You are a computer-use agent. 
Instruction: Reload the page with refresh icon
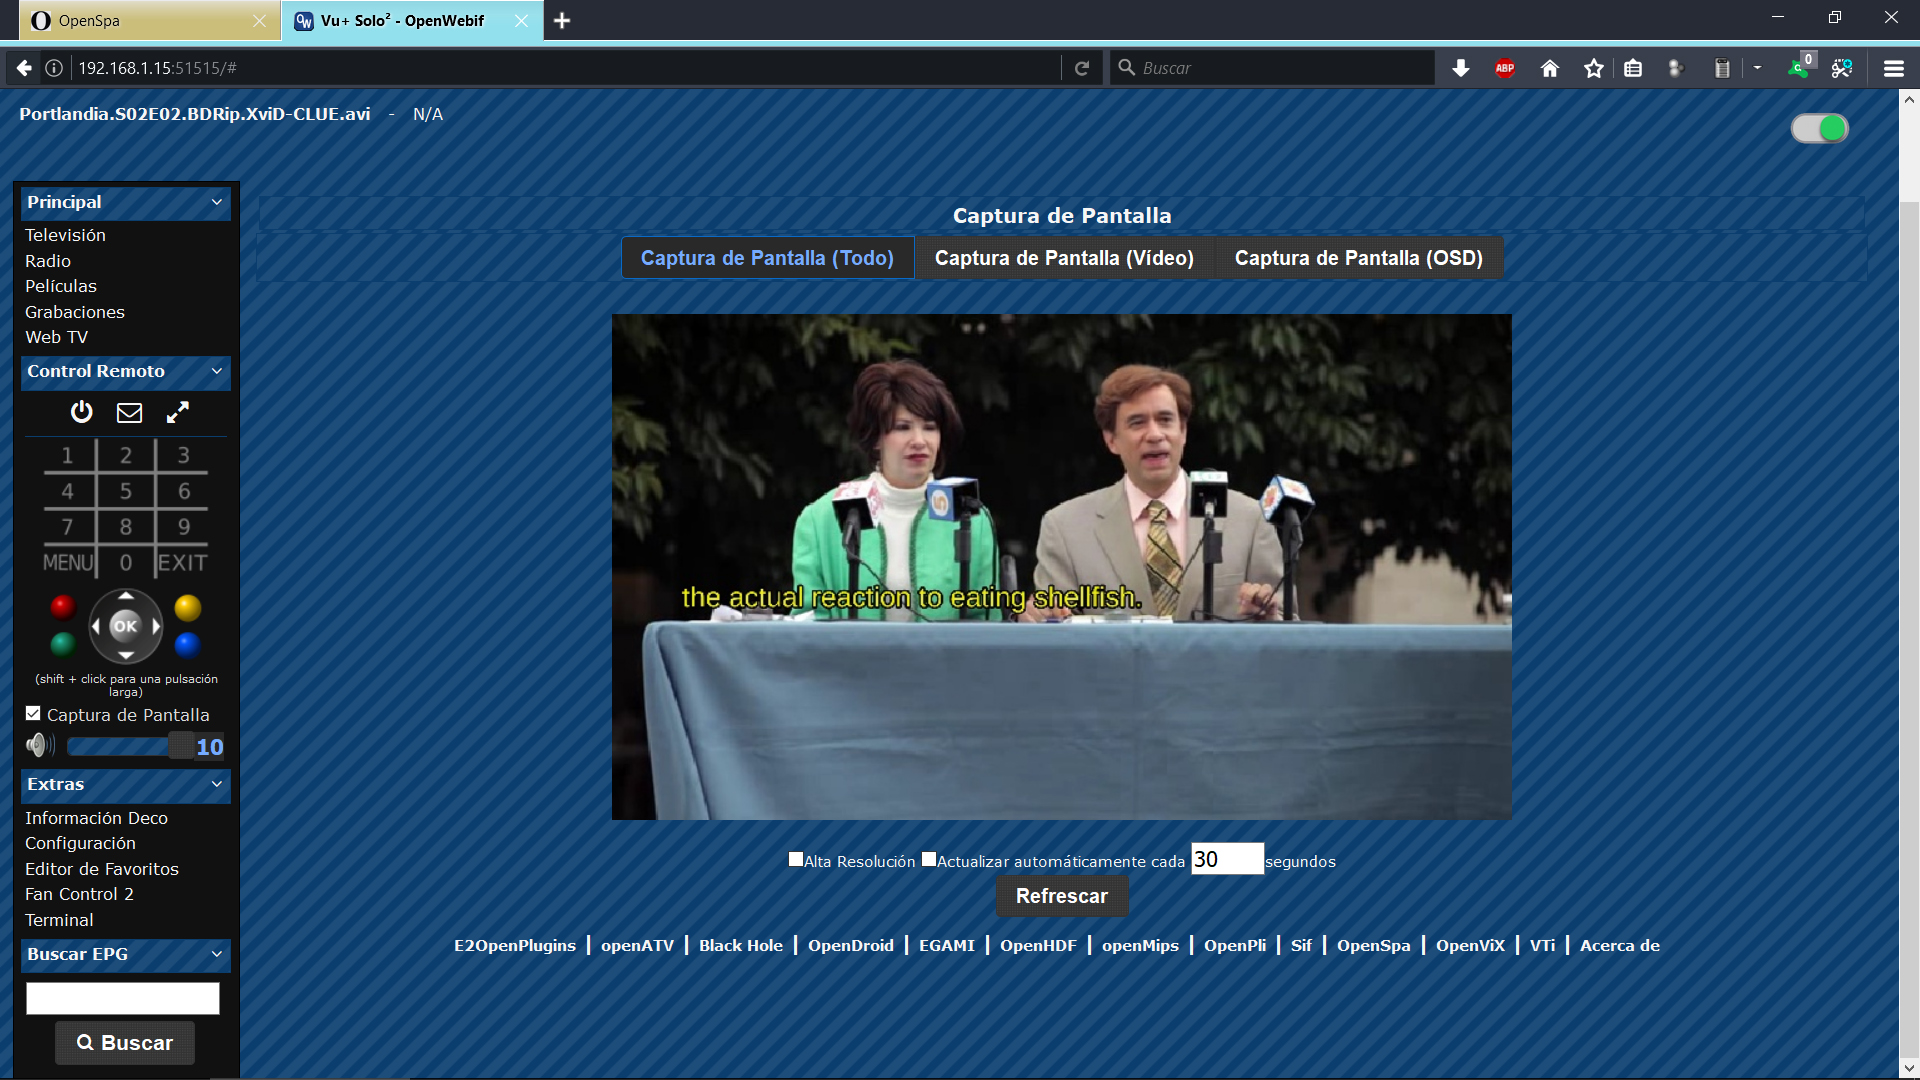point(1082,68)
